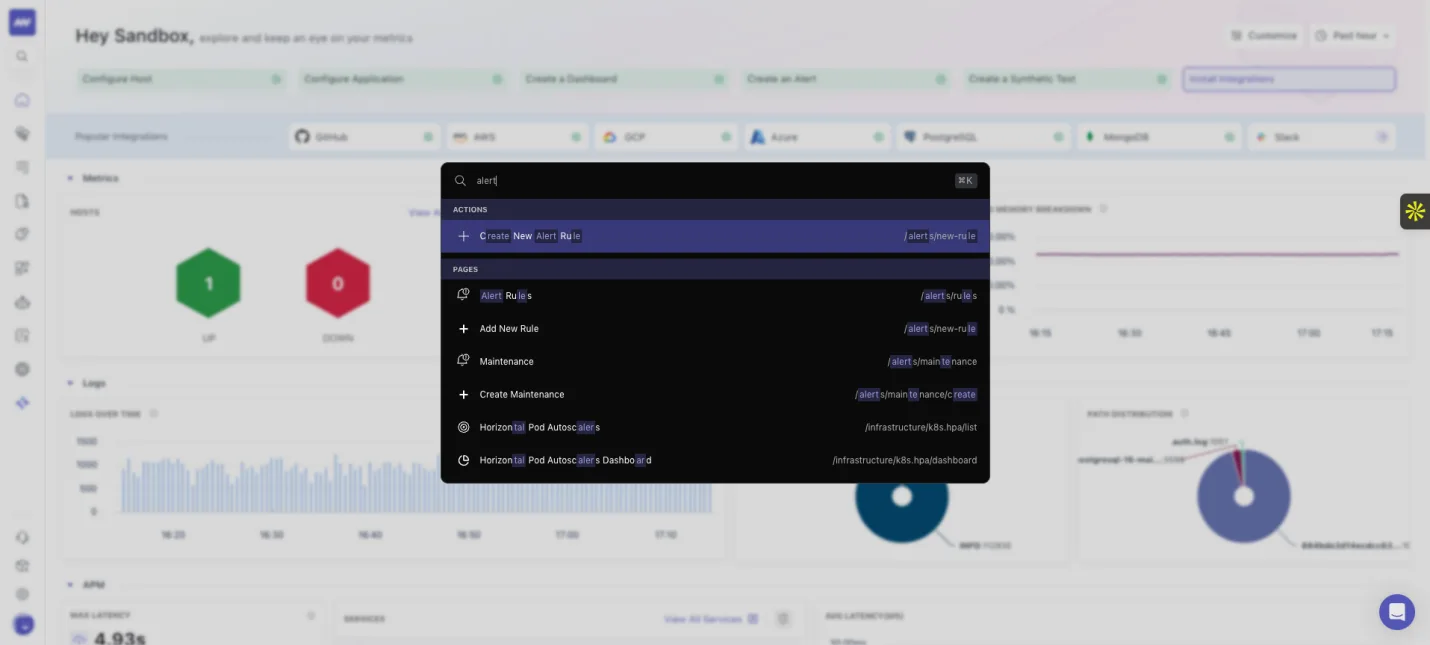Image resolution: width=1430 pixels, height=645 pixels.
Task: Click pie icon beside Horizontal Pod Autoscalers Dashboard
Action: click(x=463, y=460)
